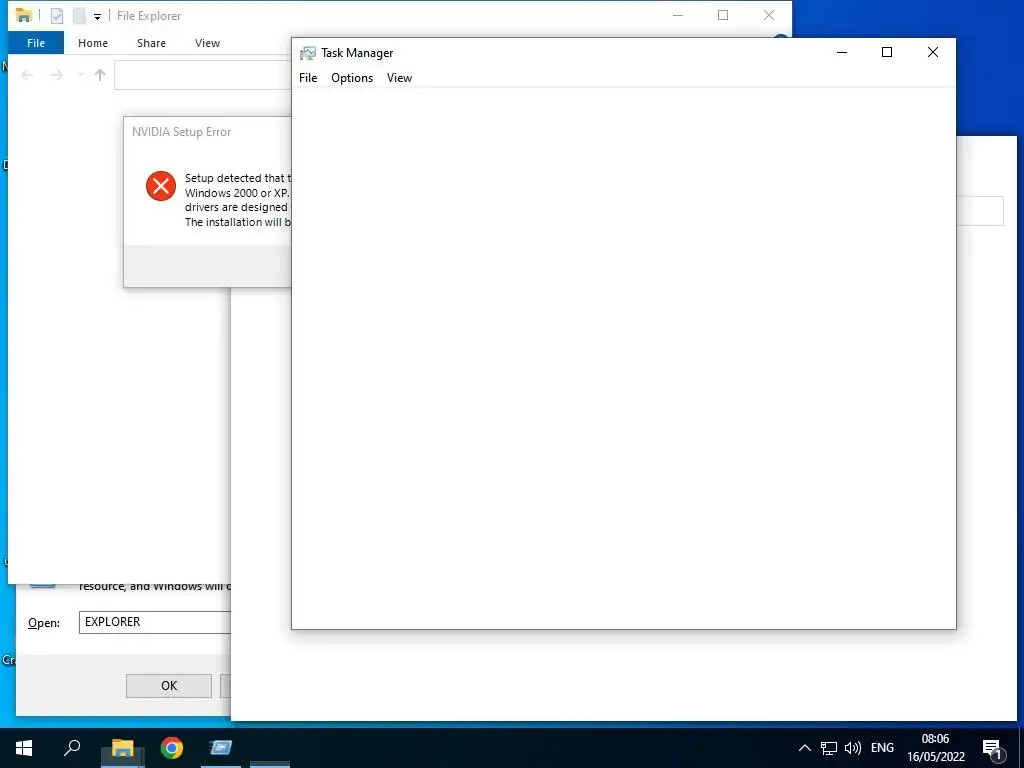1024x768 pixels.
Task: Click the File Explorer address bar
Action: pyautogui.click(x=202, y=75)
